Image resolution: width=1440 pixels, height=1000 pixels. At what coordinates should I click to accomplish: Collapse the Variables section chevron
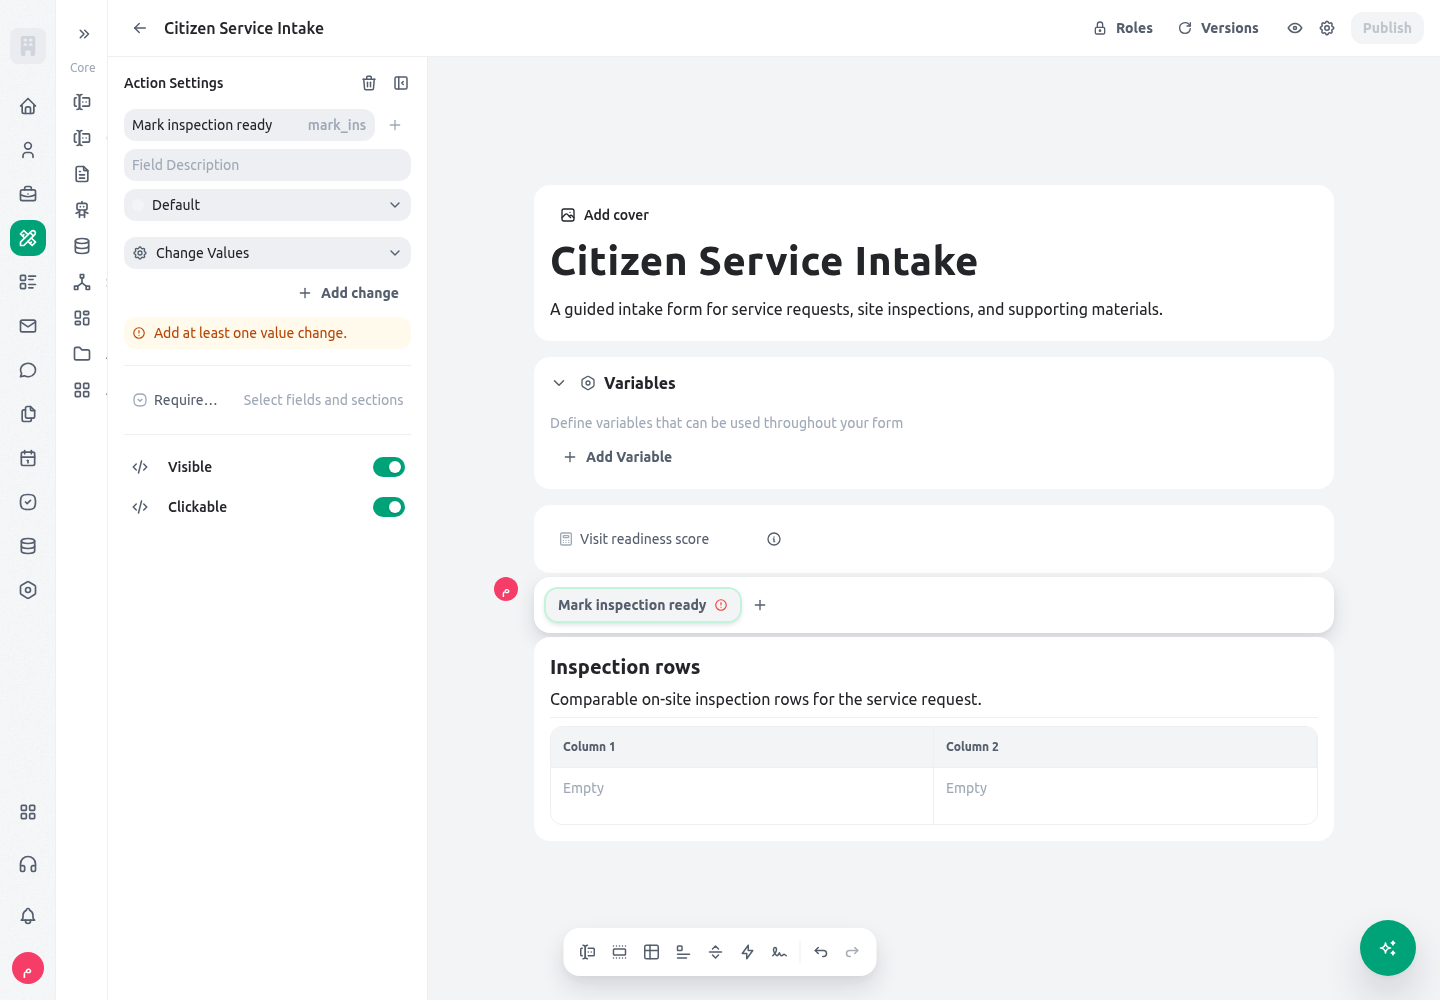(x=559, y=383)
